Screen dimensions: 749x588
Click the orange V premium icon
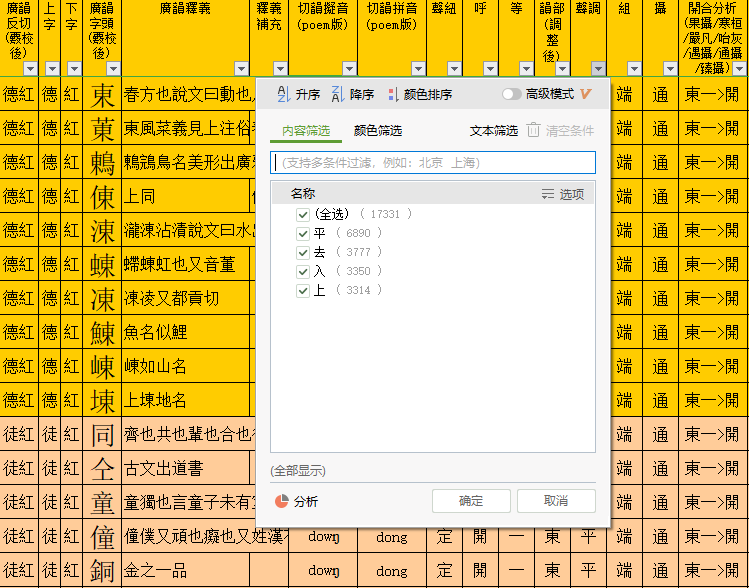pyautogui.click(x=586, y=94)
